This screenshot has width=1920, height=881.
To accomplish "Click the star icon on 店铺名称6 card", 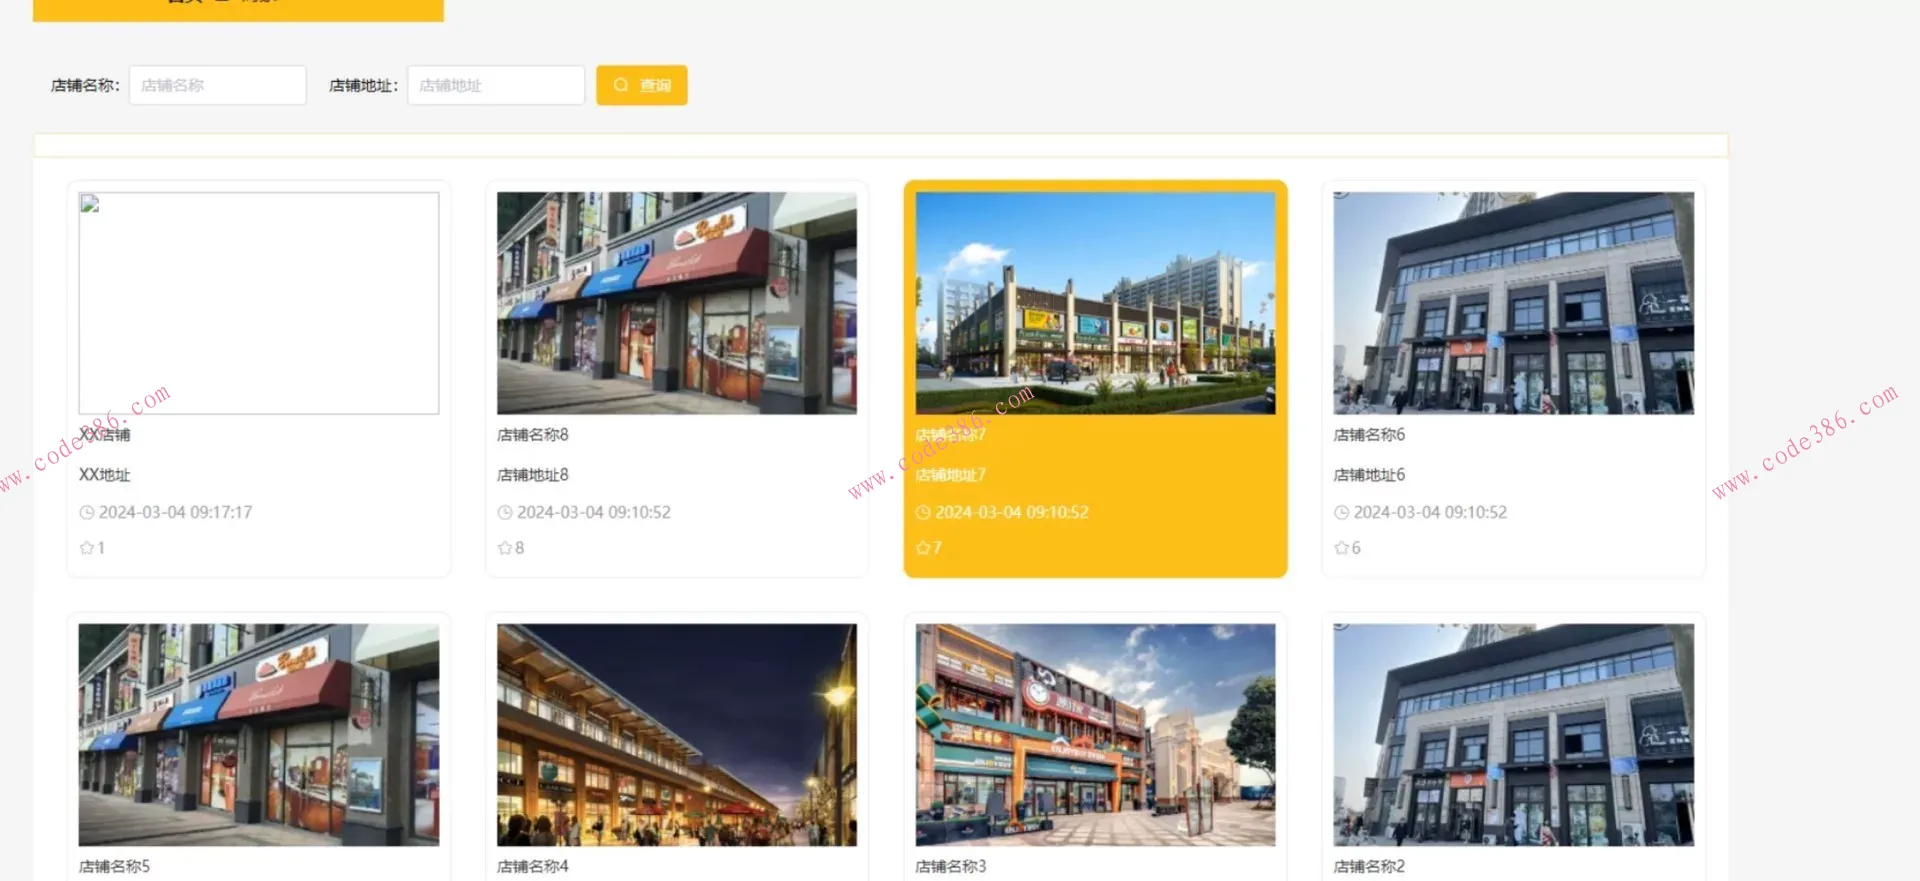I will (x=1342, y=548).
